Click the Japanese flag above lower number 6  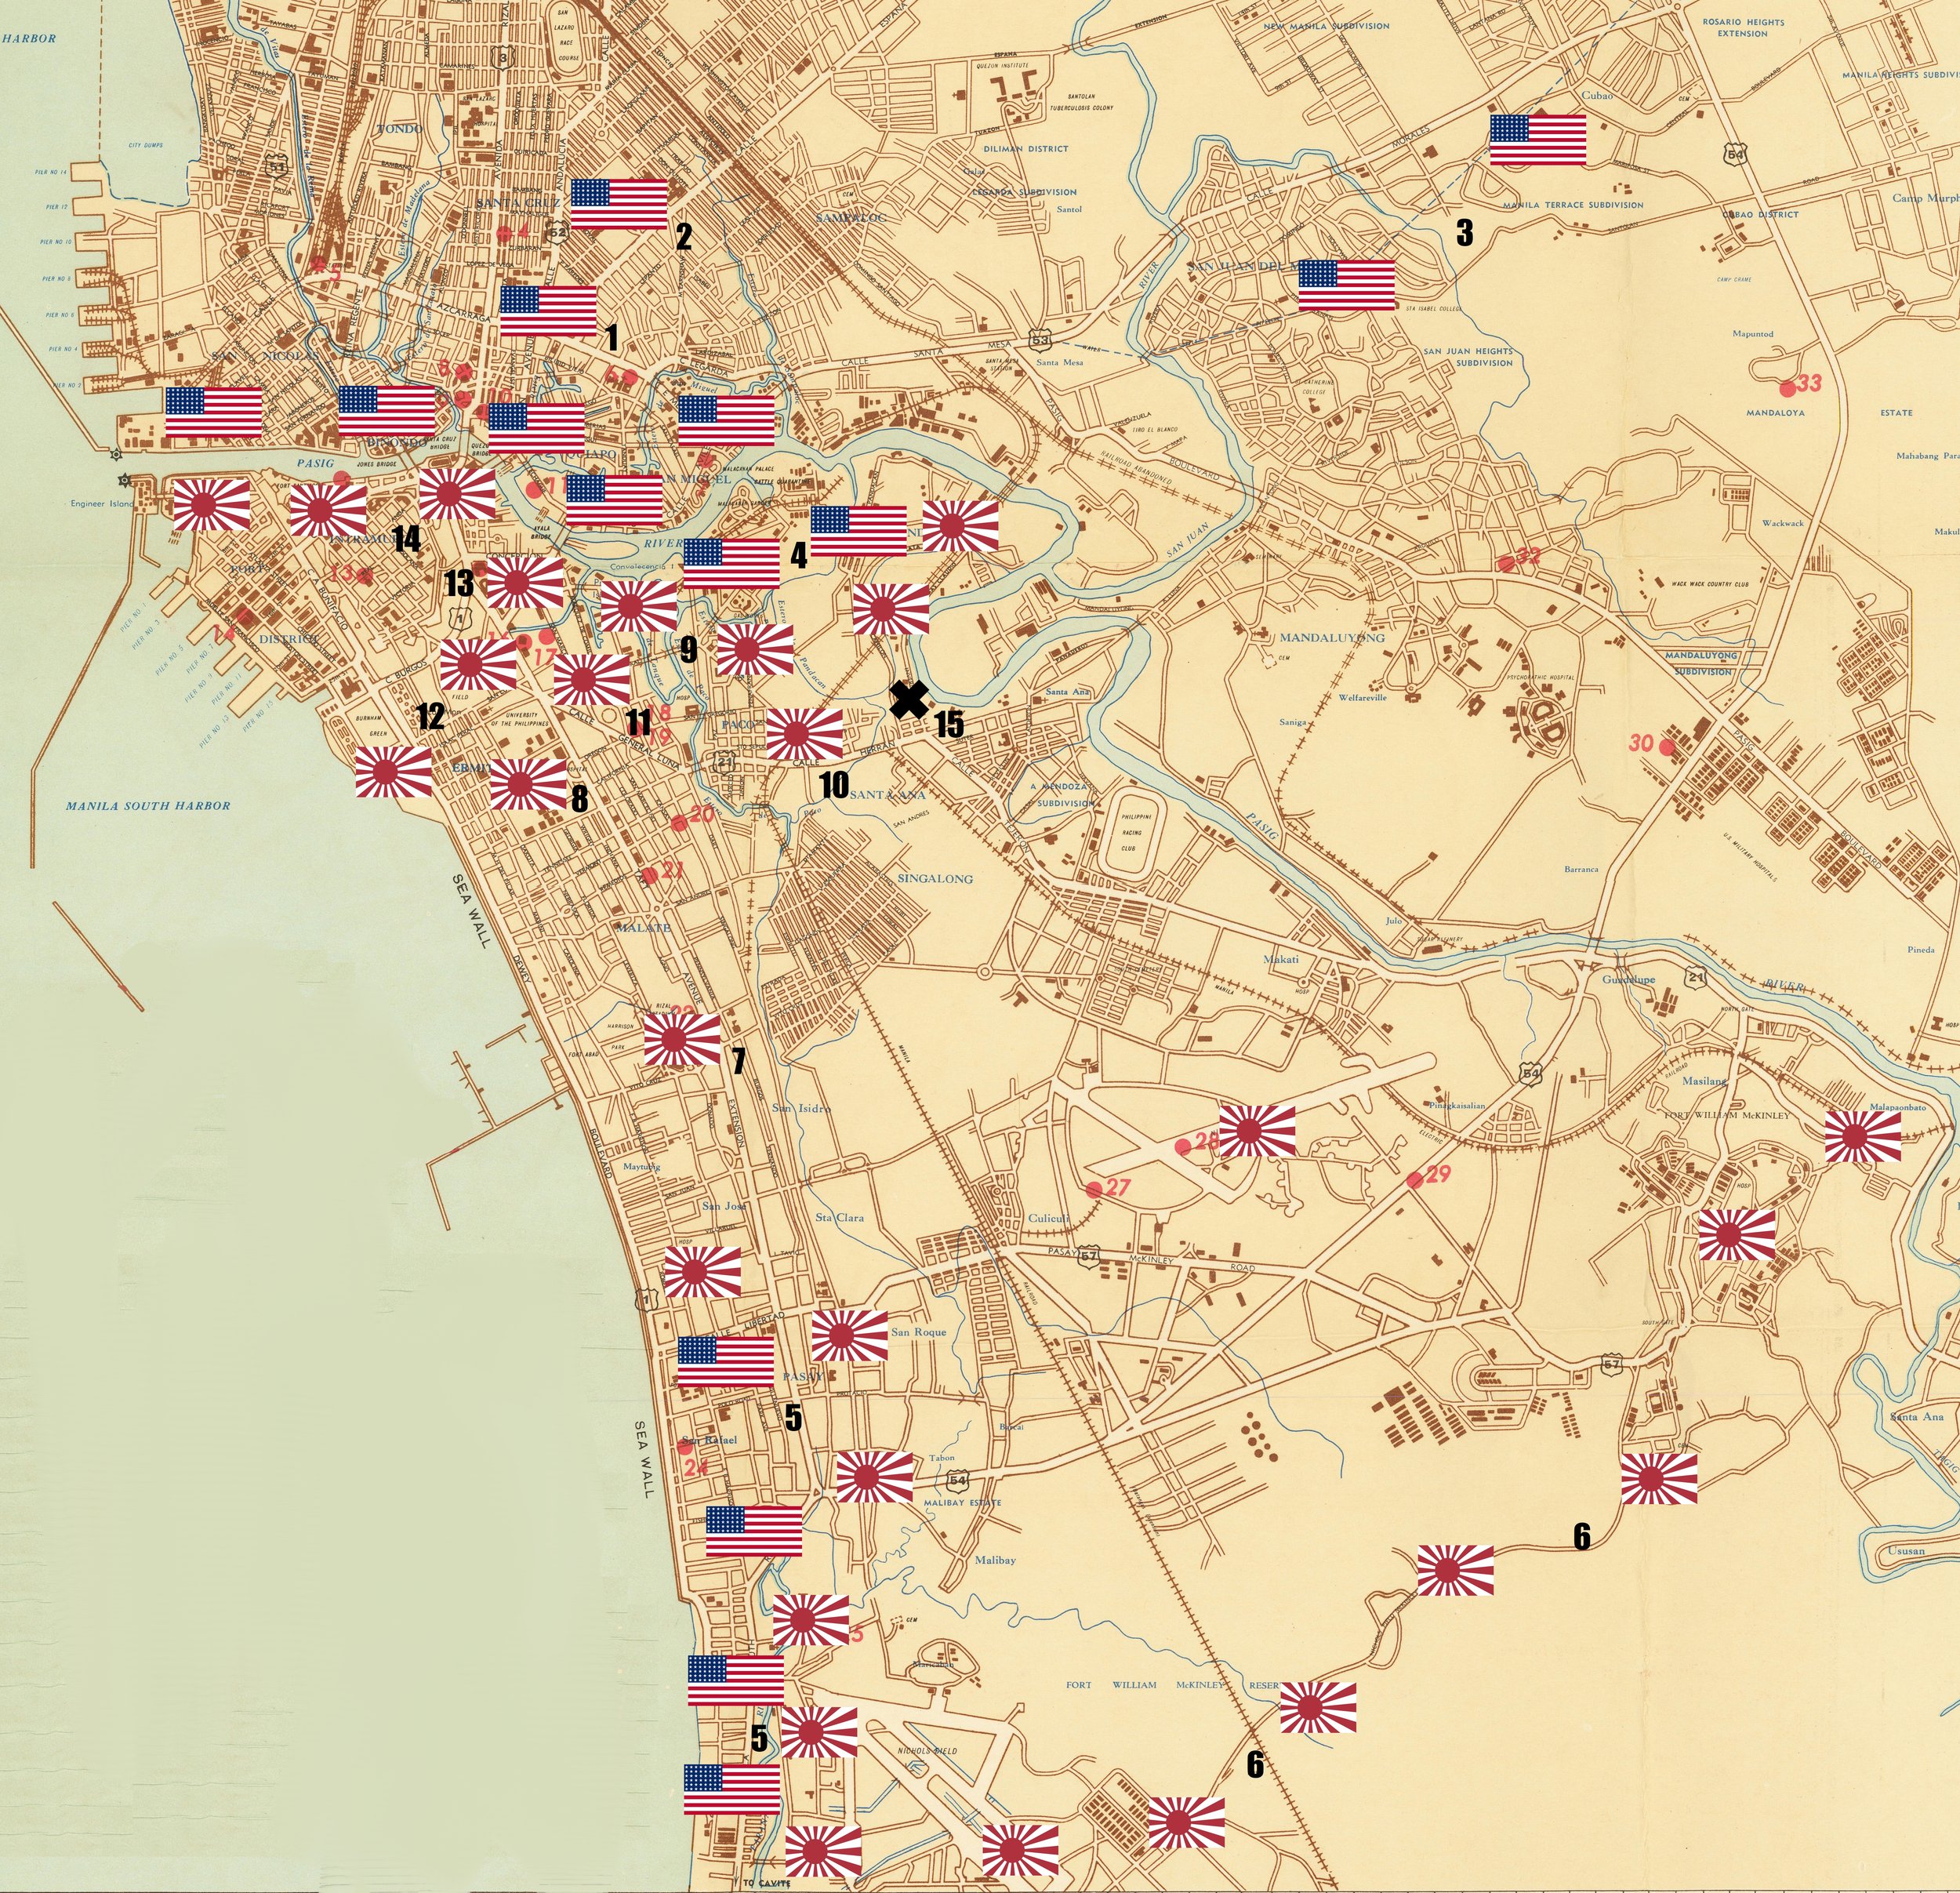coord(1318,1708)
